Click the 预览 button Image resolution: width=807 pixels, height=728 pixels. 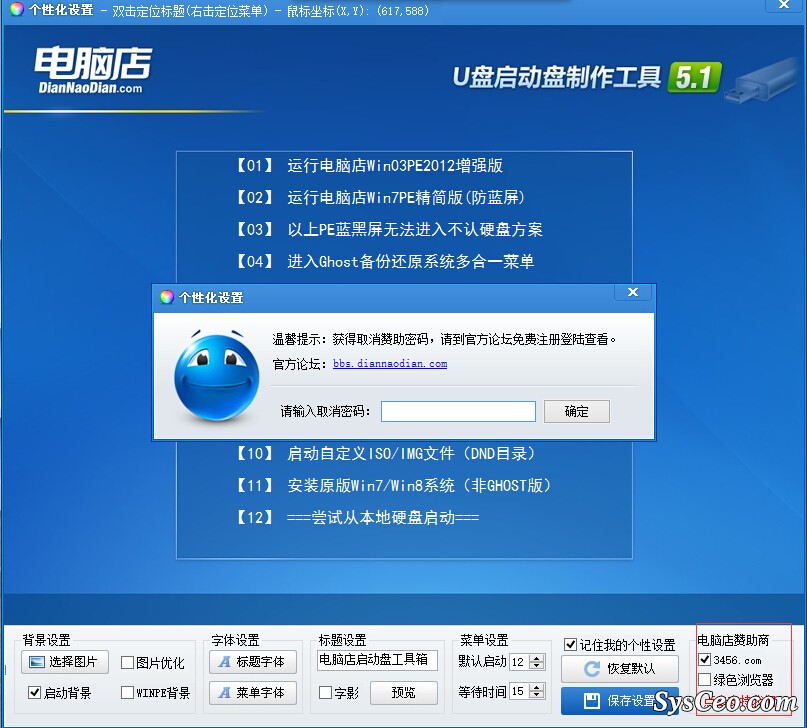404,693
